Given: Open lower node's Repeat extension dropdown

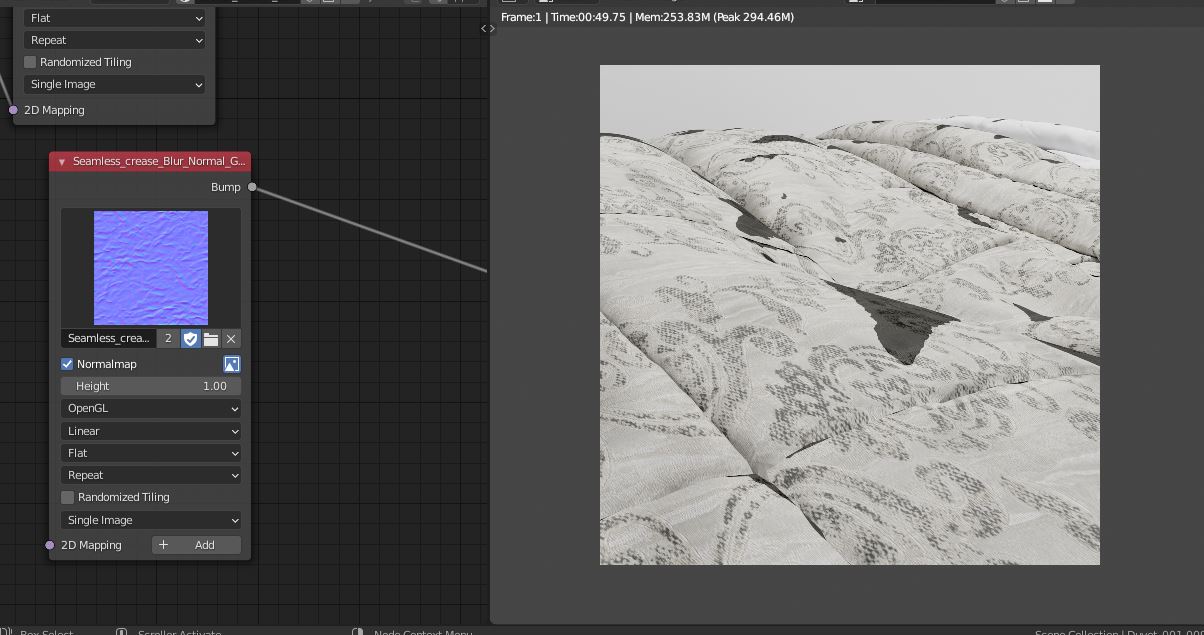Looking at the screenshot, I should click(151, 475).
